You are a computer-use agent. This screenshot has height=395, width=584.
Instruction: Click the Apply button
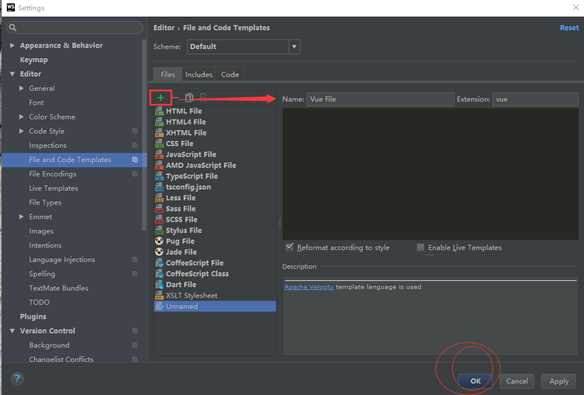pyautogui.click(x=559, y=381)
